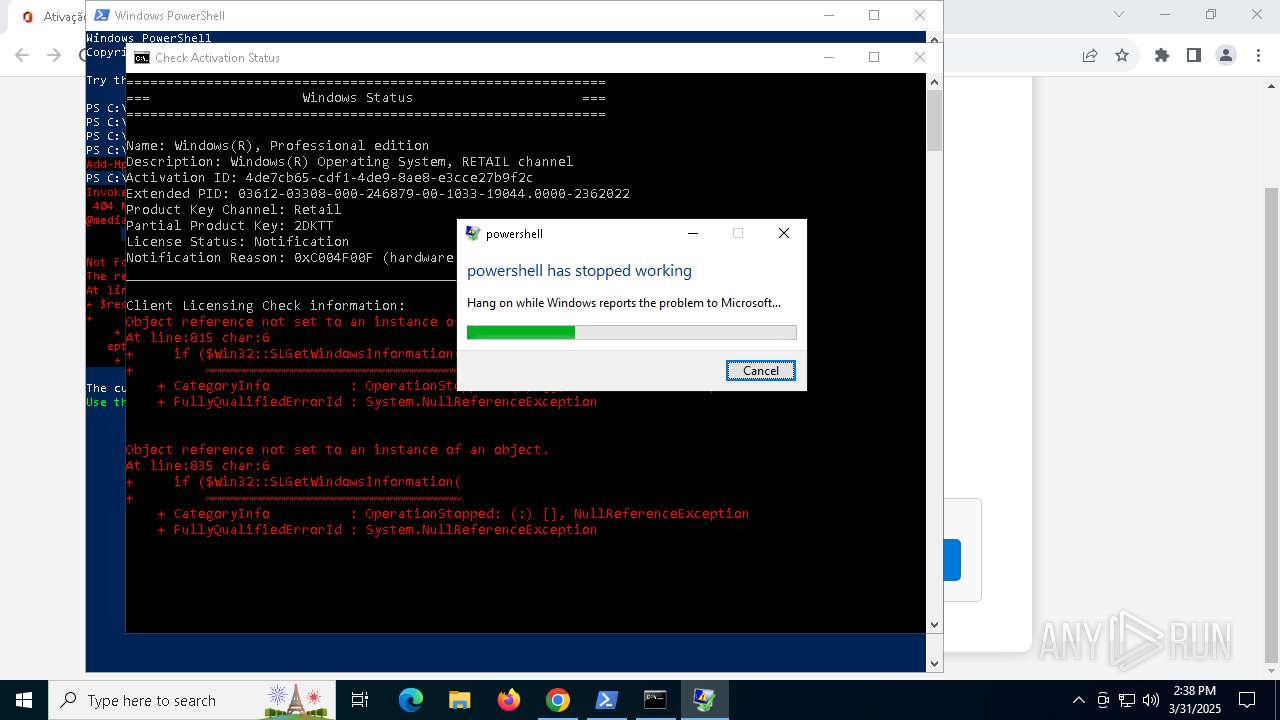Cancel the powershell error report dialog

[x=760, y=371]
